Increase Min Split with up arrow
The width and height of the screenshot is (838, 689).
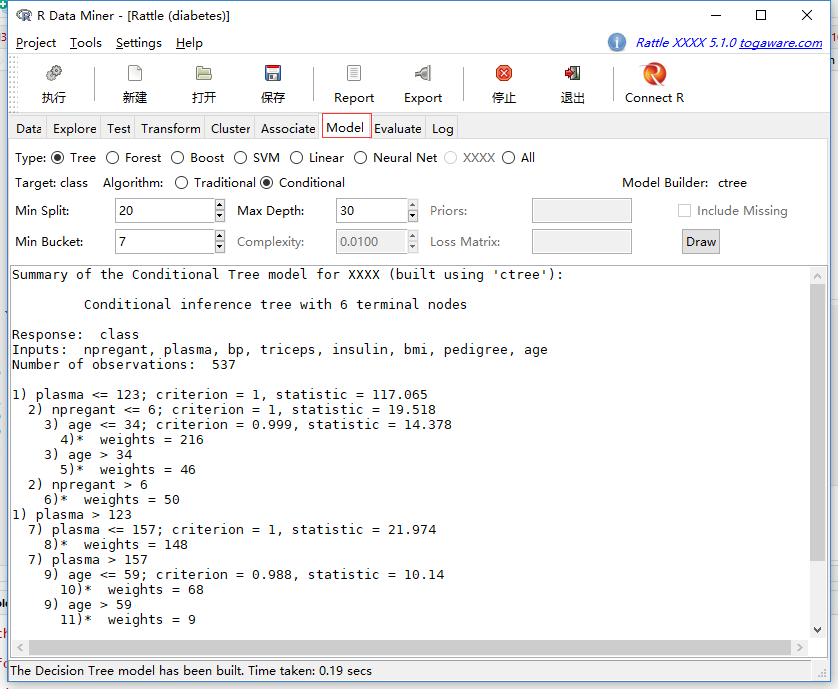click(x=220, y=205)
